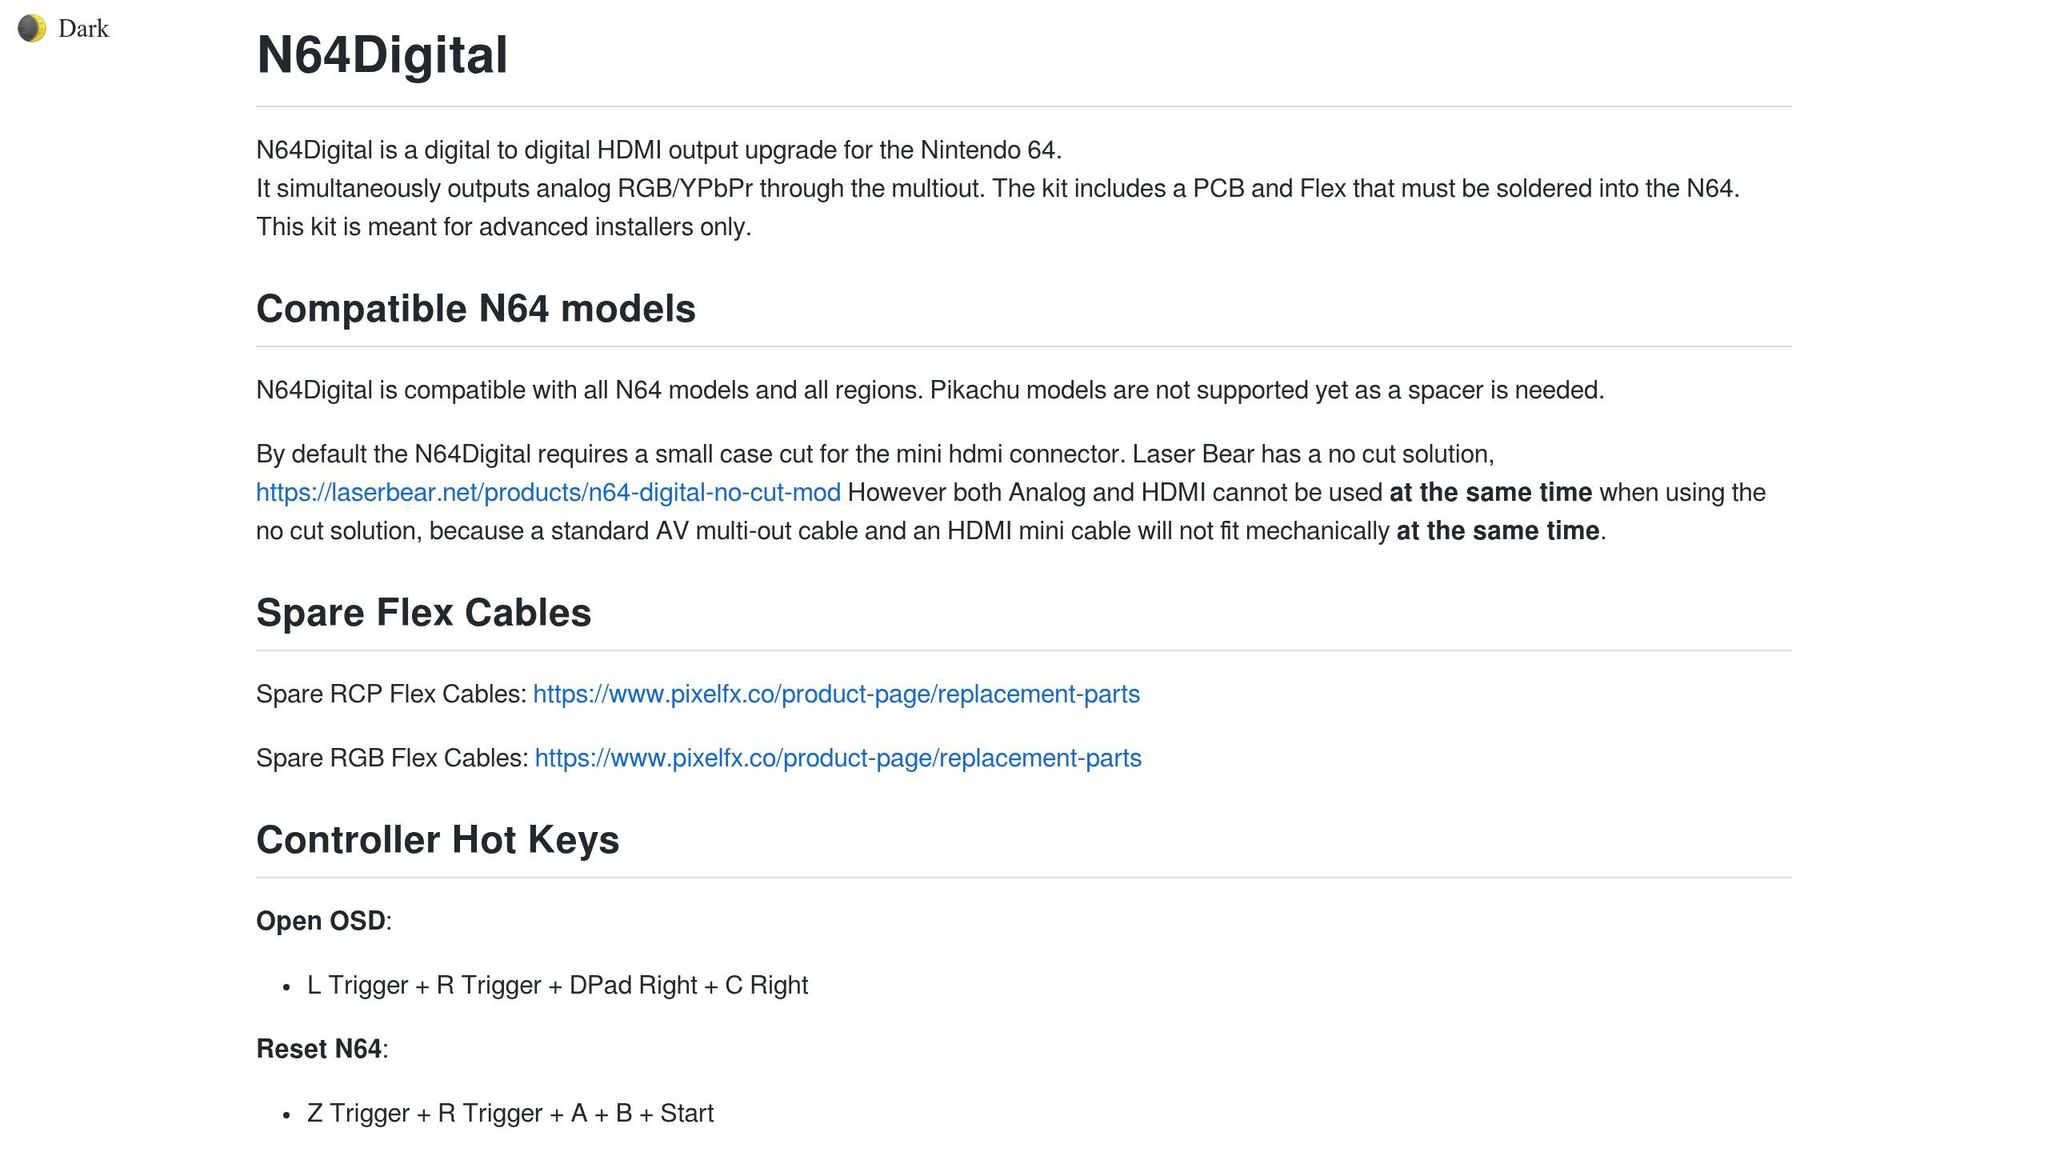Click bold 'at the same time' after 'cannot be used'
Image resolution: width=2048 pixels, height=1152 pixels.
(x=1490, y=493)
